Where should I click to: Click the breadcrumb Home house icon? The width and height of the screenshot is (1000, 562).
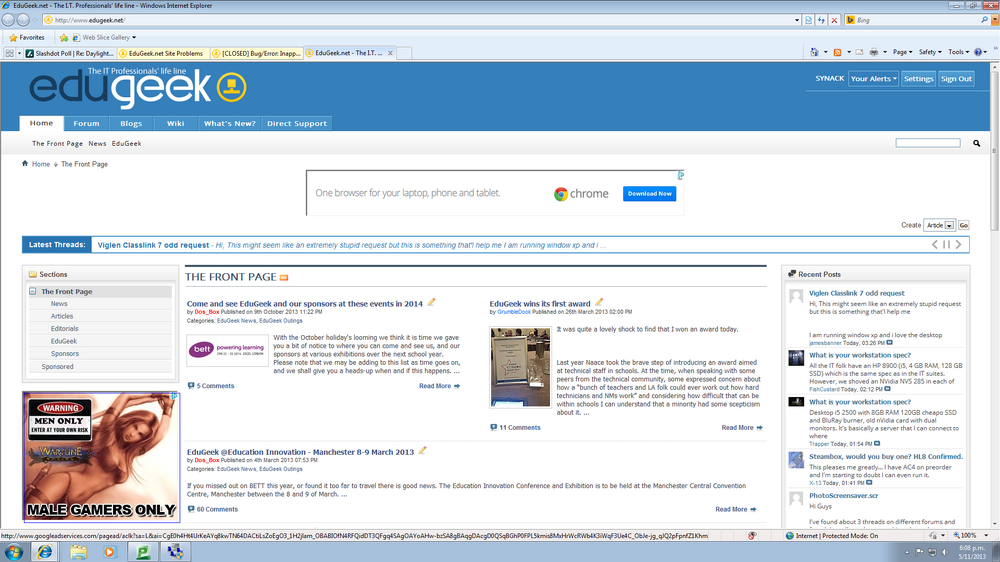point(25,163)
